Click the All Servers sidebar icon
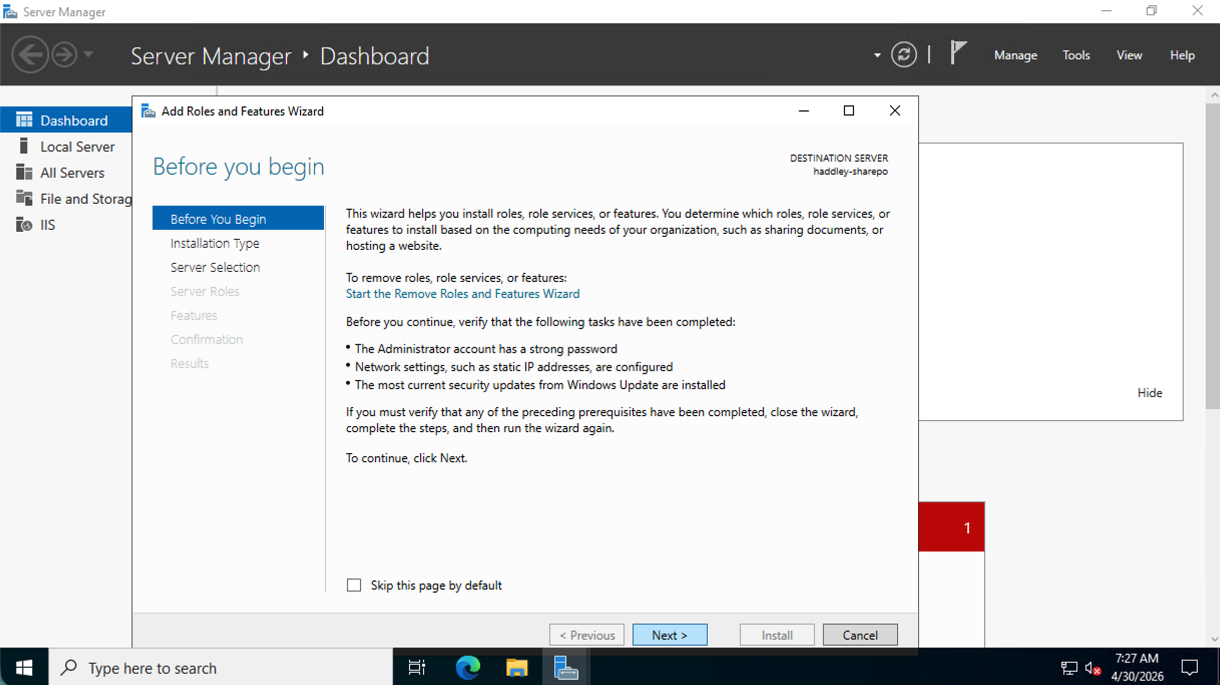 coord(24,172)
